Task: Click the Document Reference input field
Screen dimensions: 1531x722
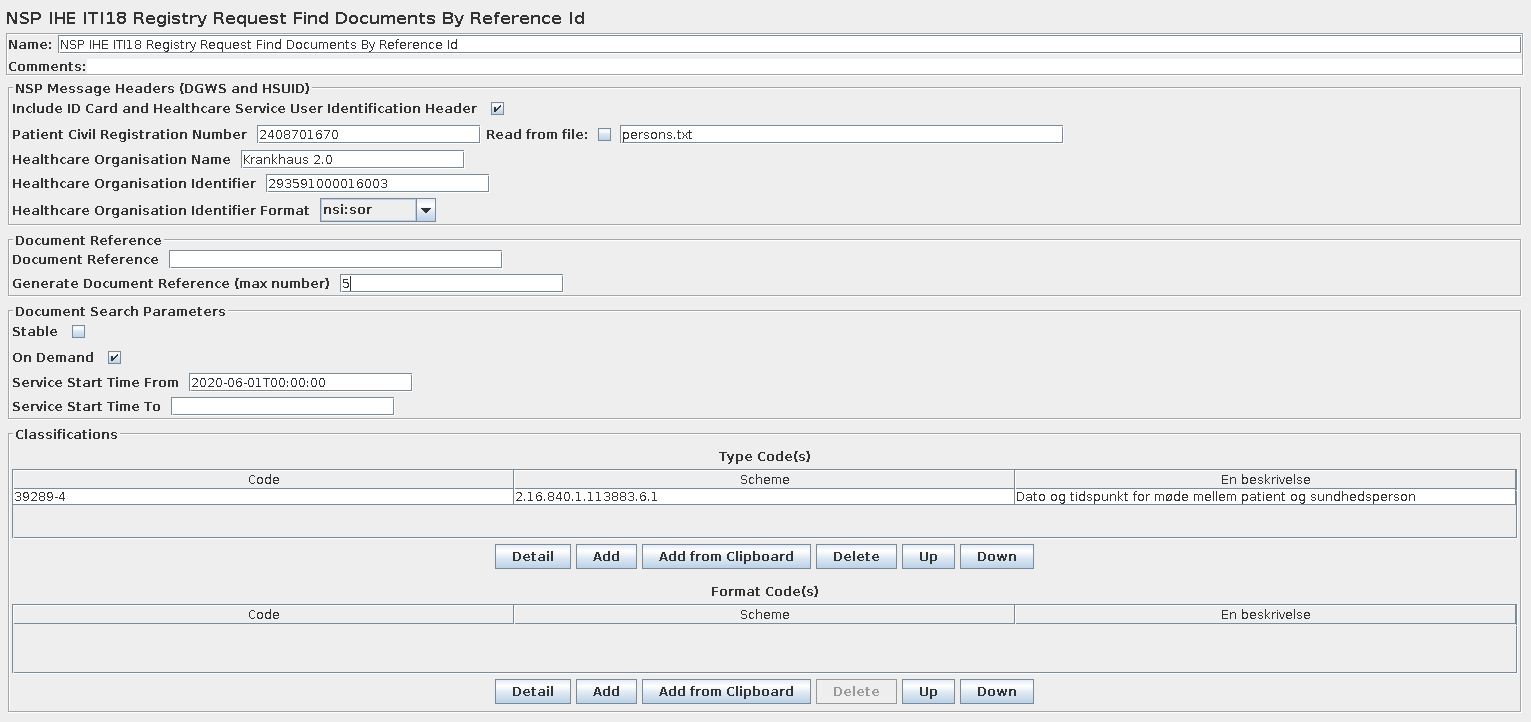Action: [x=335, y=260]
